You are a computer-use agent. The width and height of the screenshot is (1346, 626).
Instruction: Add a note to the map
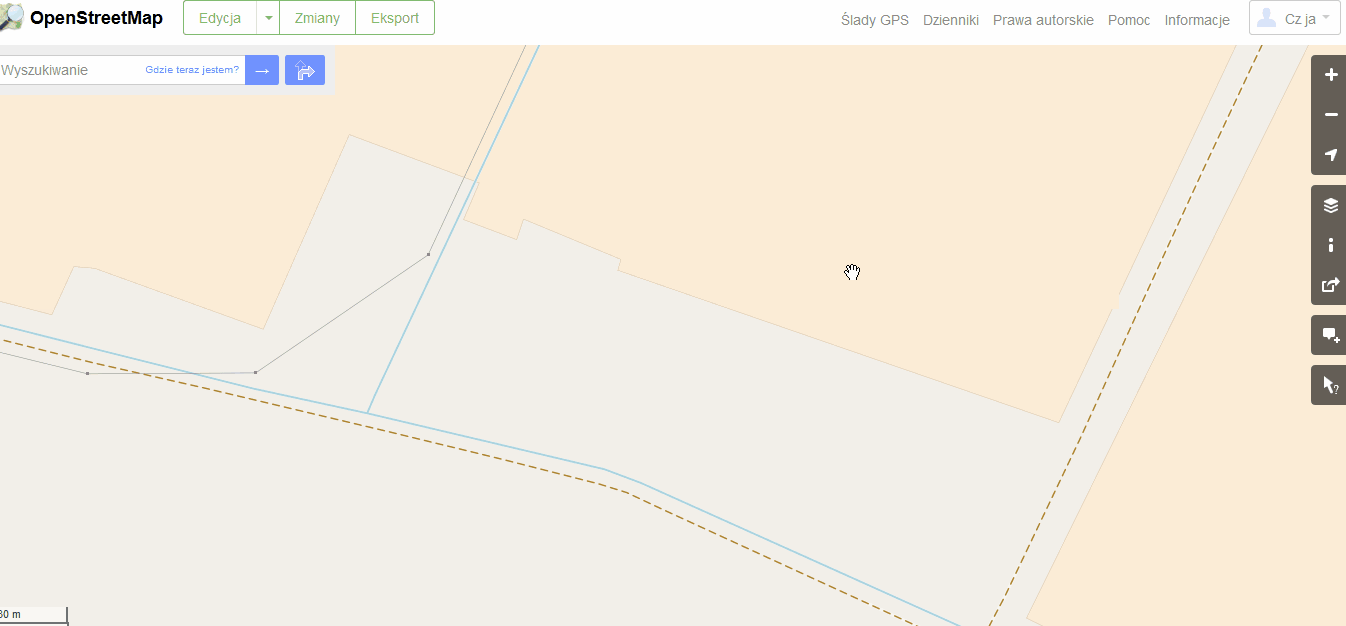1330,335
